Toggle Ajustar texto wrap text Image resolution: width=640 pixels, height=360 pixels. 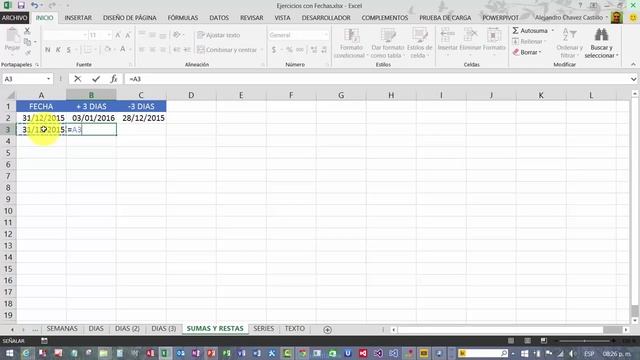(x=219, y=35)
